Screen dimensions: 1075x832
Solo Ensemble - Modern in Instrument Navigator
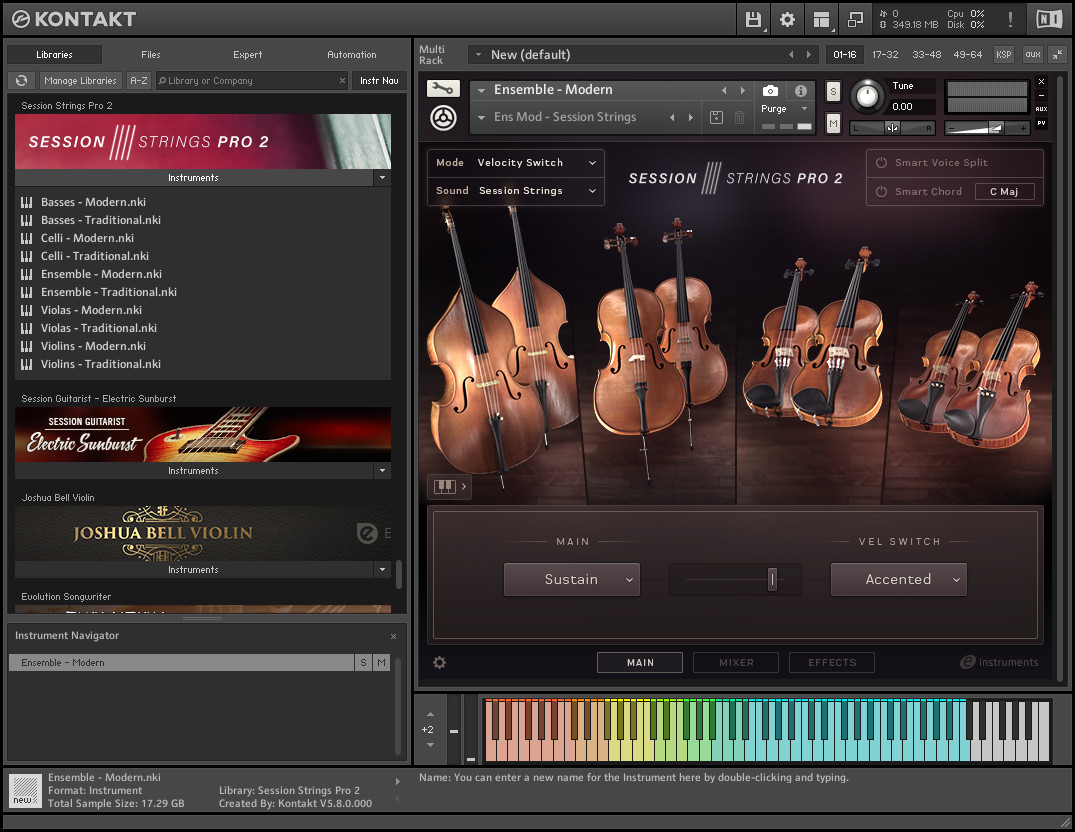(363, 662)
